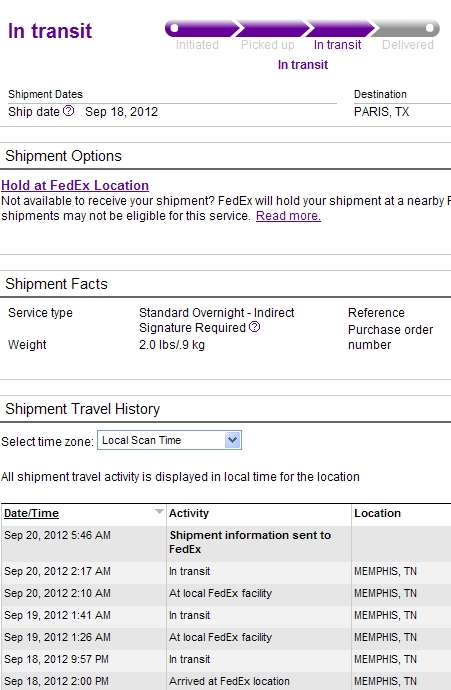The image size is (451, 690).
Task: Click the Picked up progress segment
Action: point(271,29)
